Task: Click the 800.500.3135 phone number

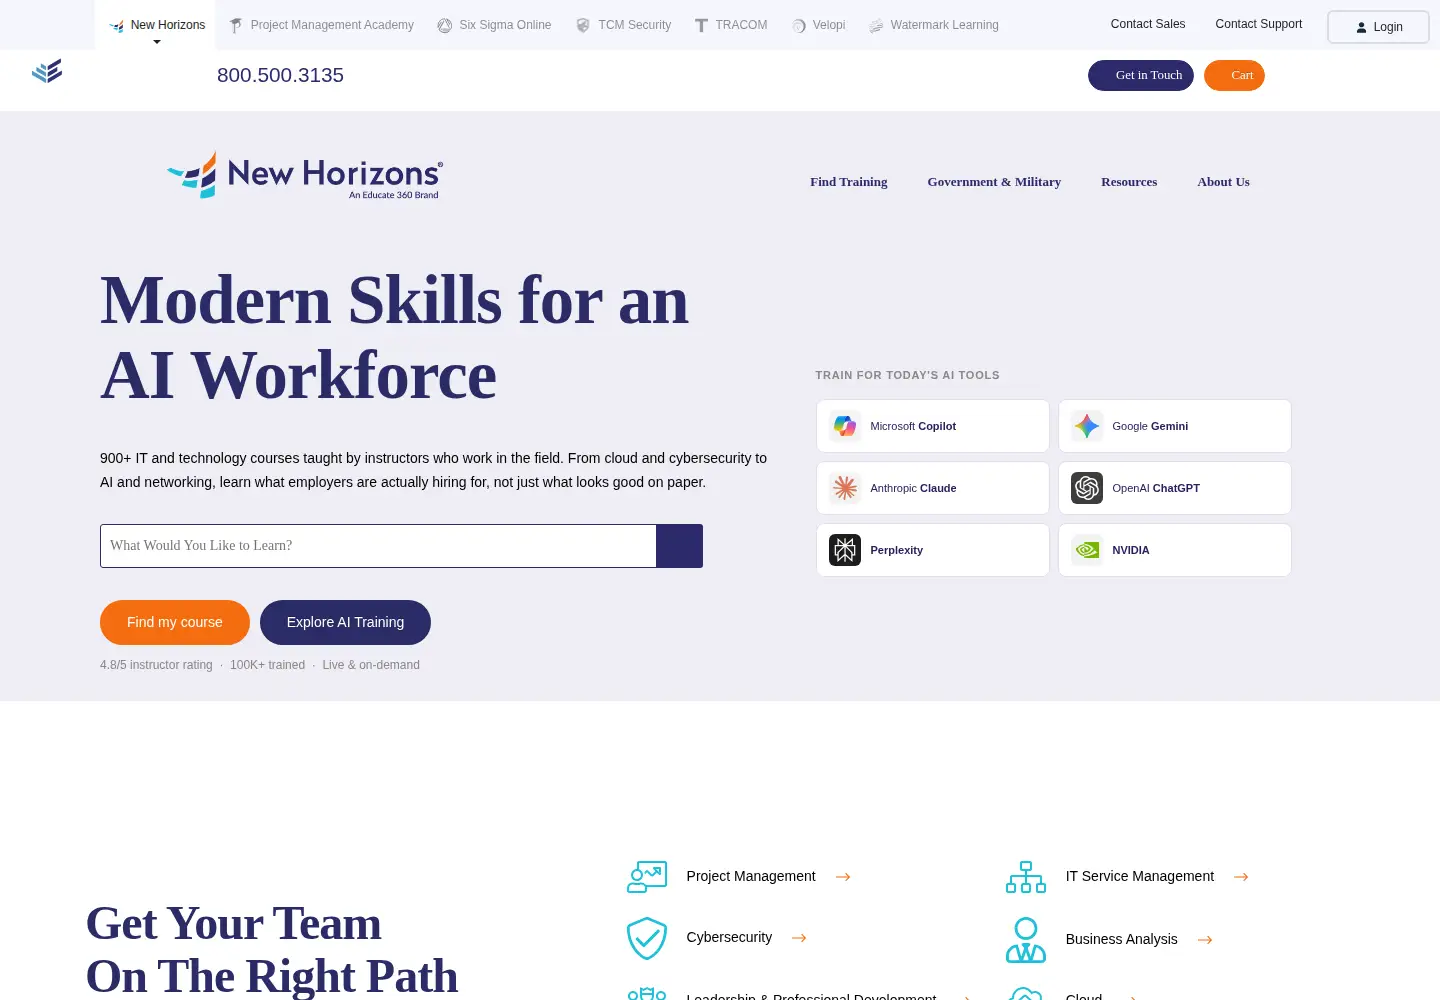Action: coord(280,75)
